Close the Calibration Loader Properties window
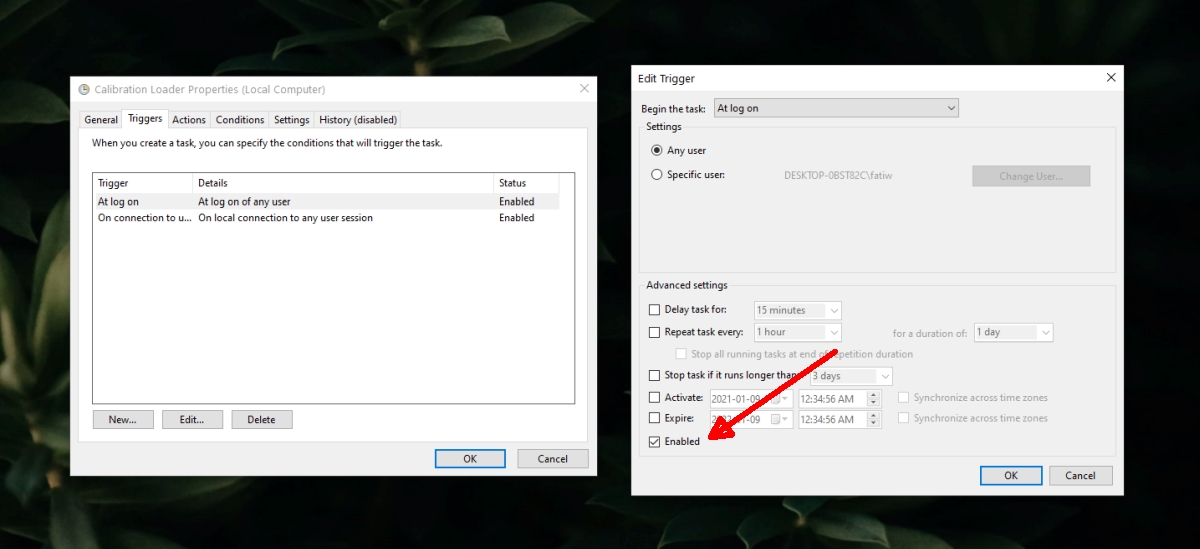The height and width of the screenshot is (549, 1200). (x=584, y=89)
